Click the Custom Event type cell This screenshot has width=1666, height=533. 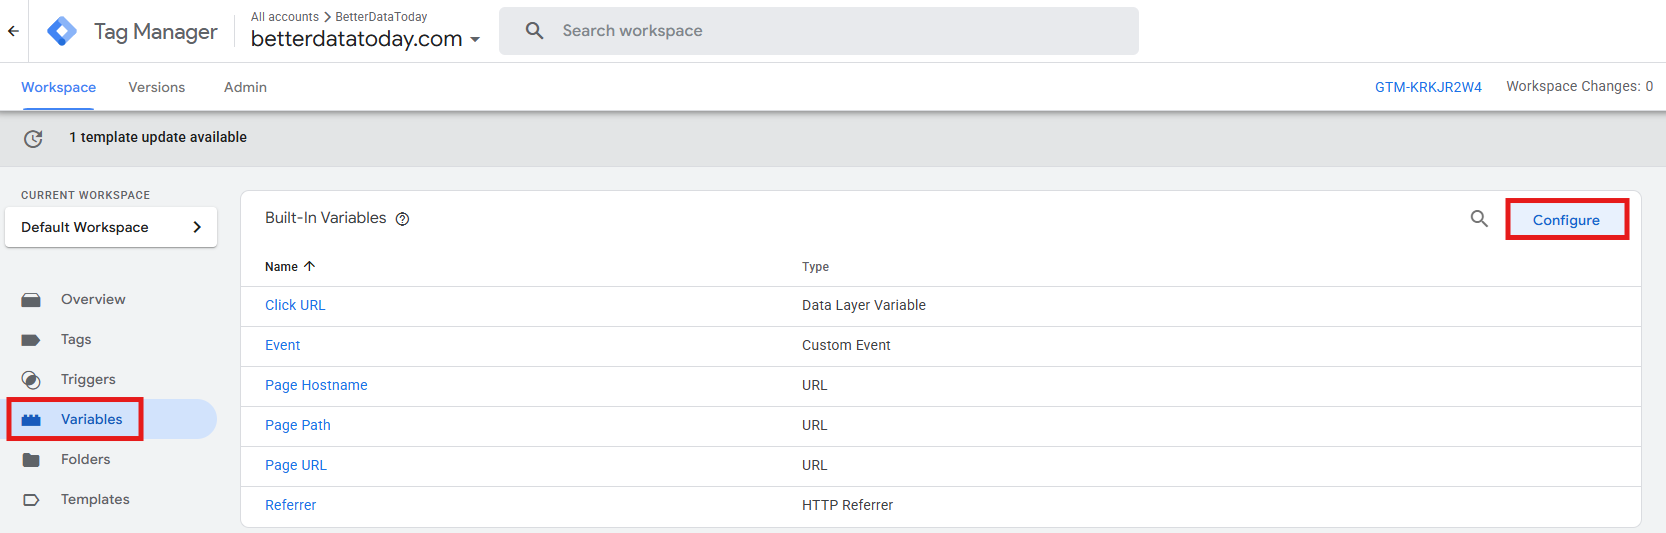pyautogui.click(x=846, y=345)
